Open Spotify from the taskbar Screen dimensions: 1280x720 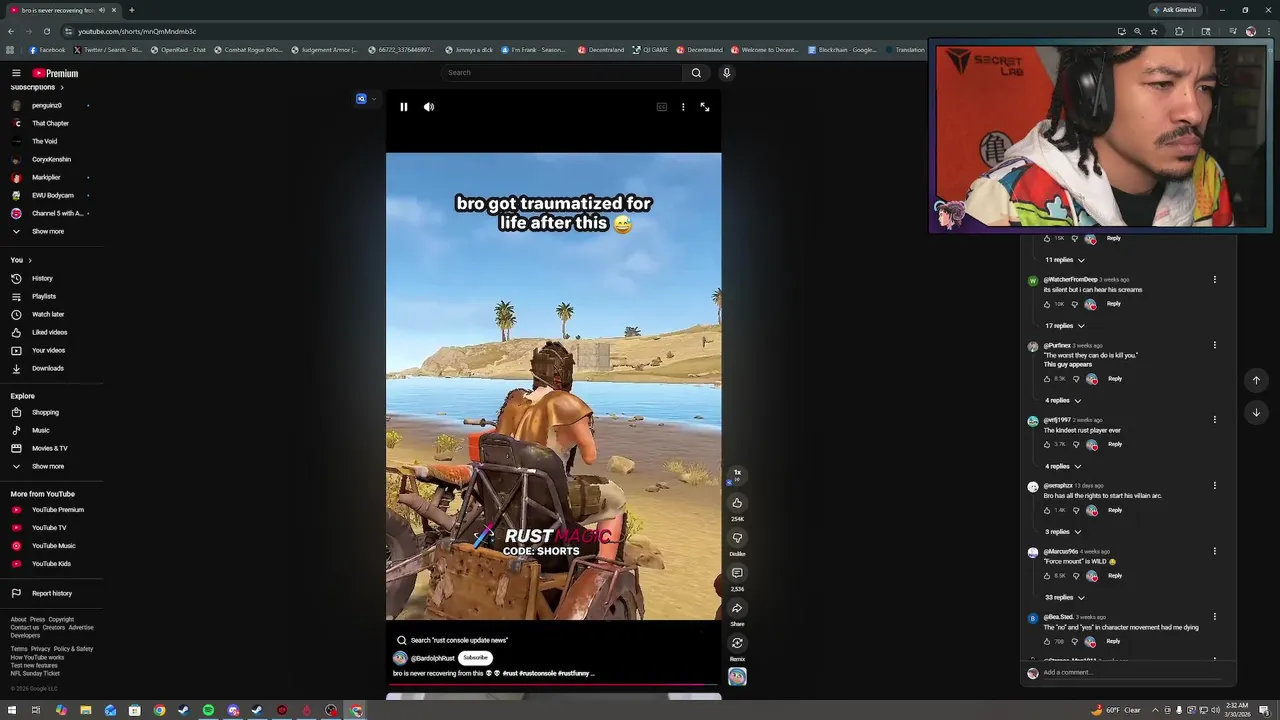tap(208, 711)
